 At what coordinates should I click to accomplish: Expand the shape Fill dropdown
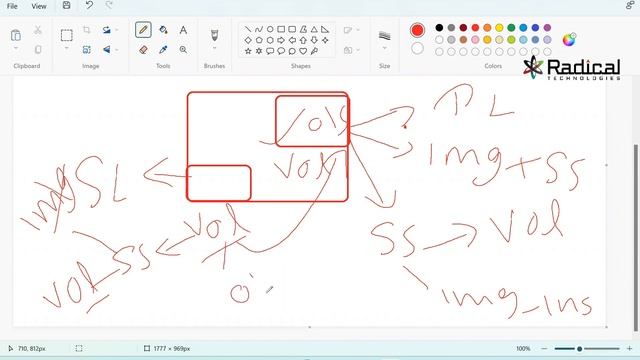coord(352,50)
